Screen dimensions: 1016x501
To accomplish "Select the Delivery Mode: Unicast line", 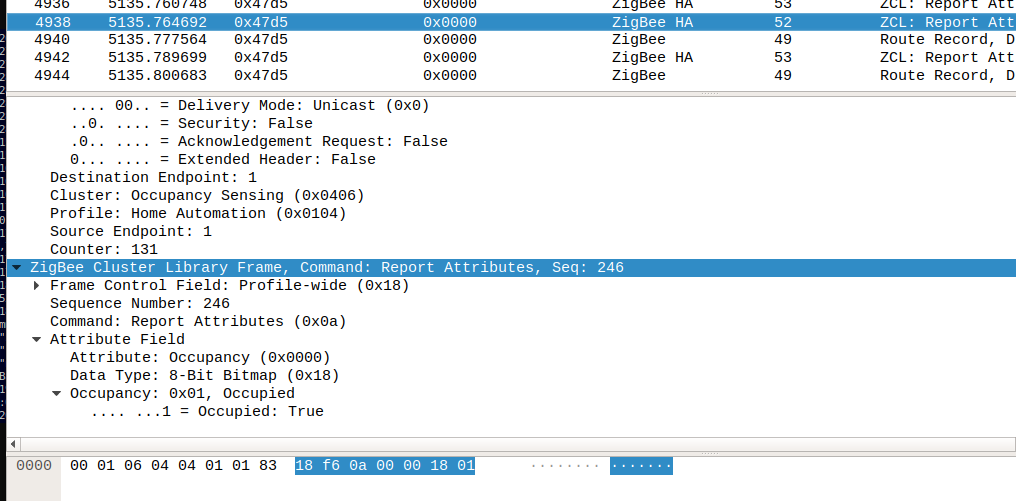I will click(249, 105).
